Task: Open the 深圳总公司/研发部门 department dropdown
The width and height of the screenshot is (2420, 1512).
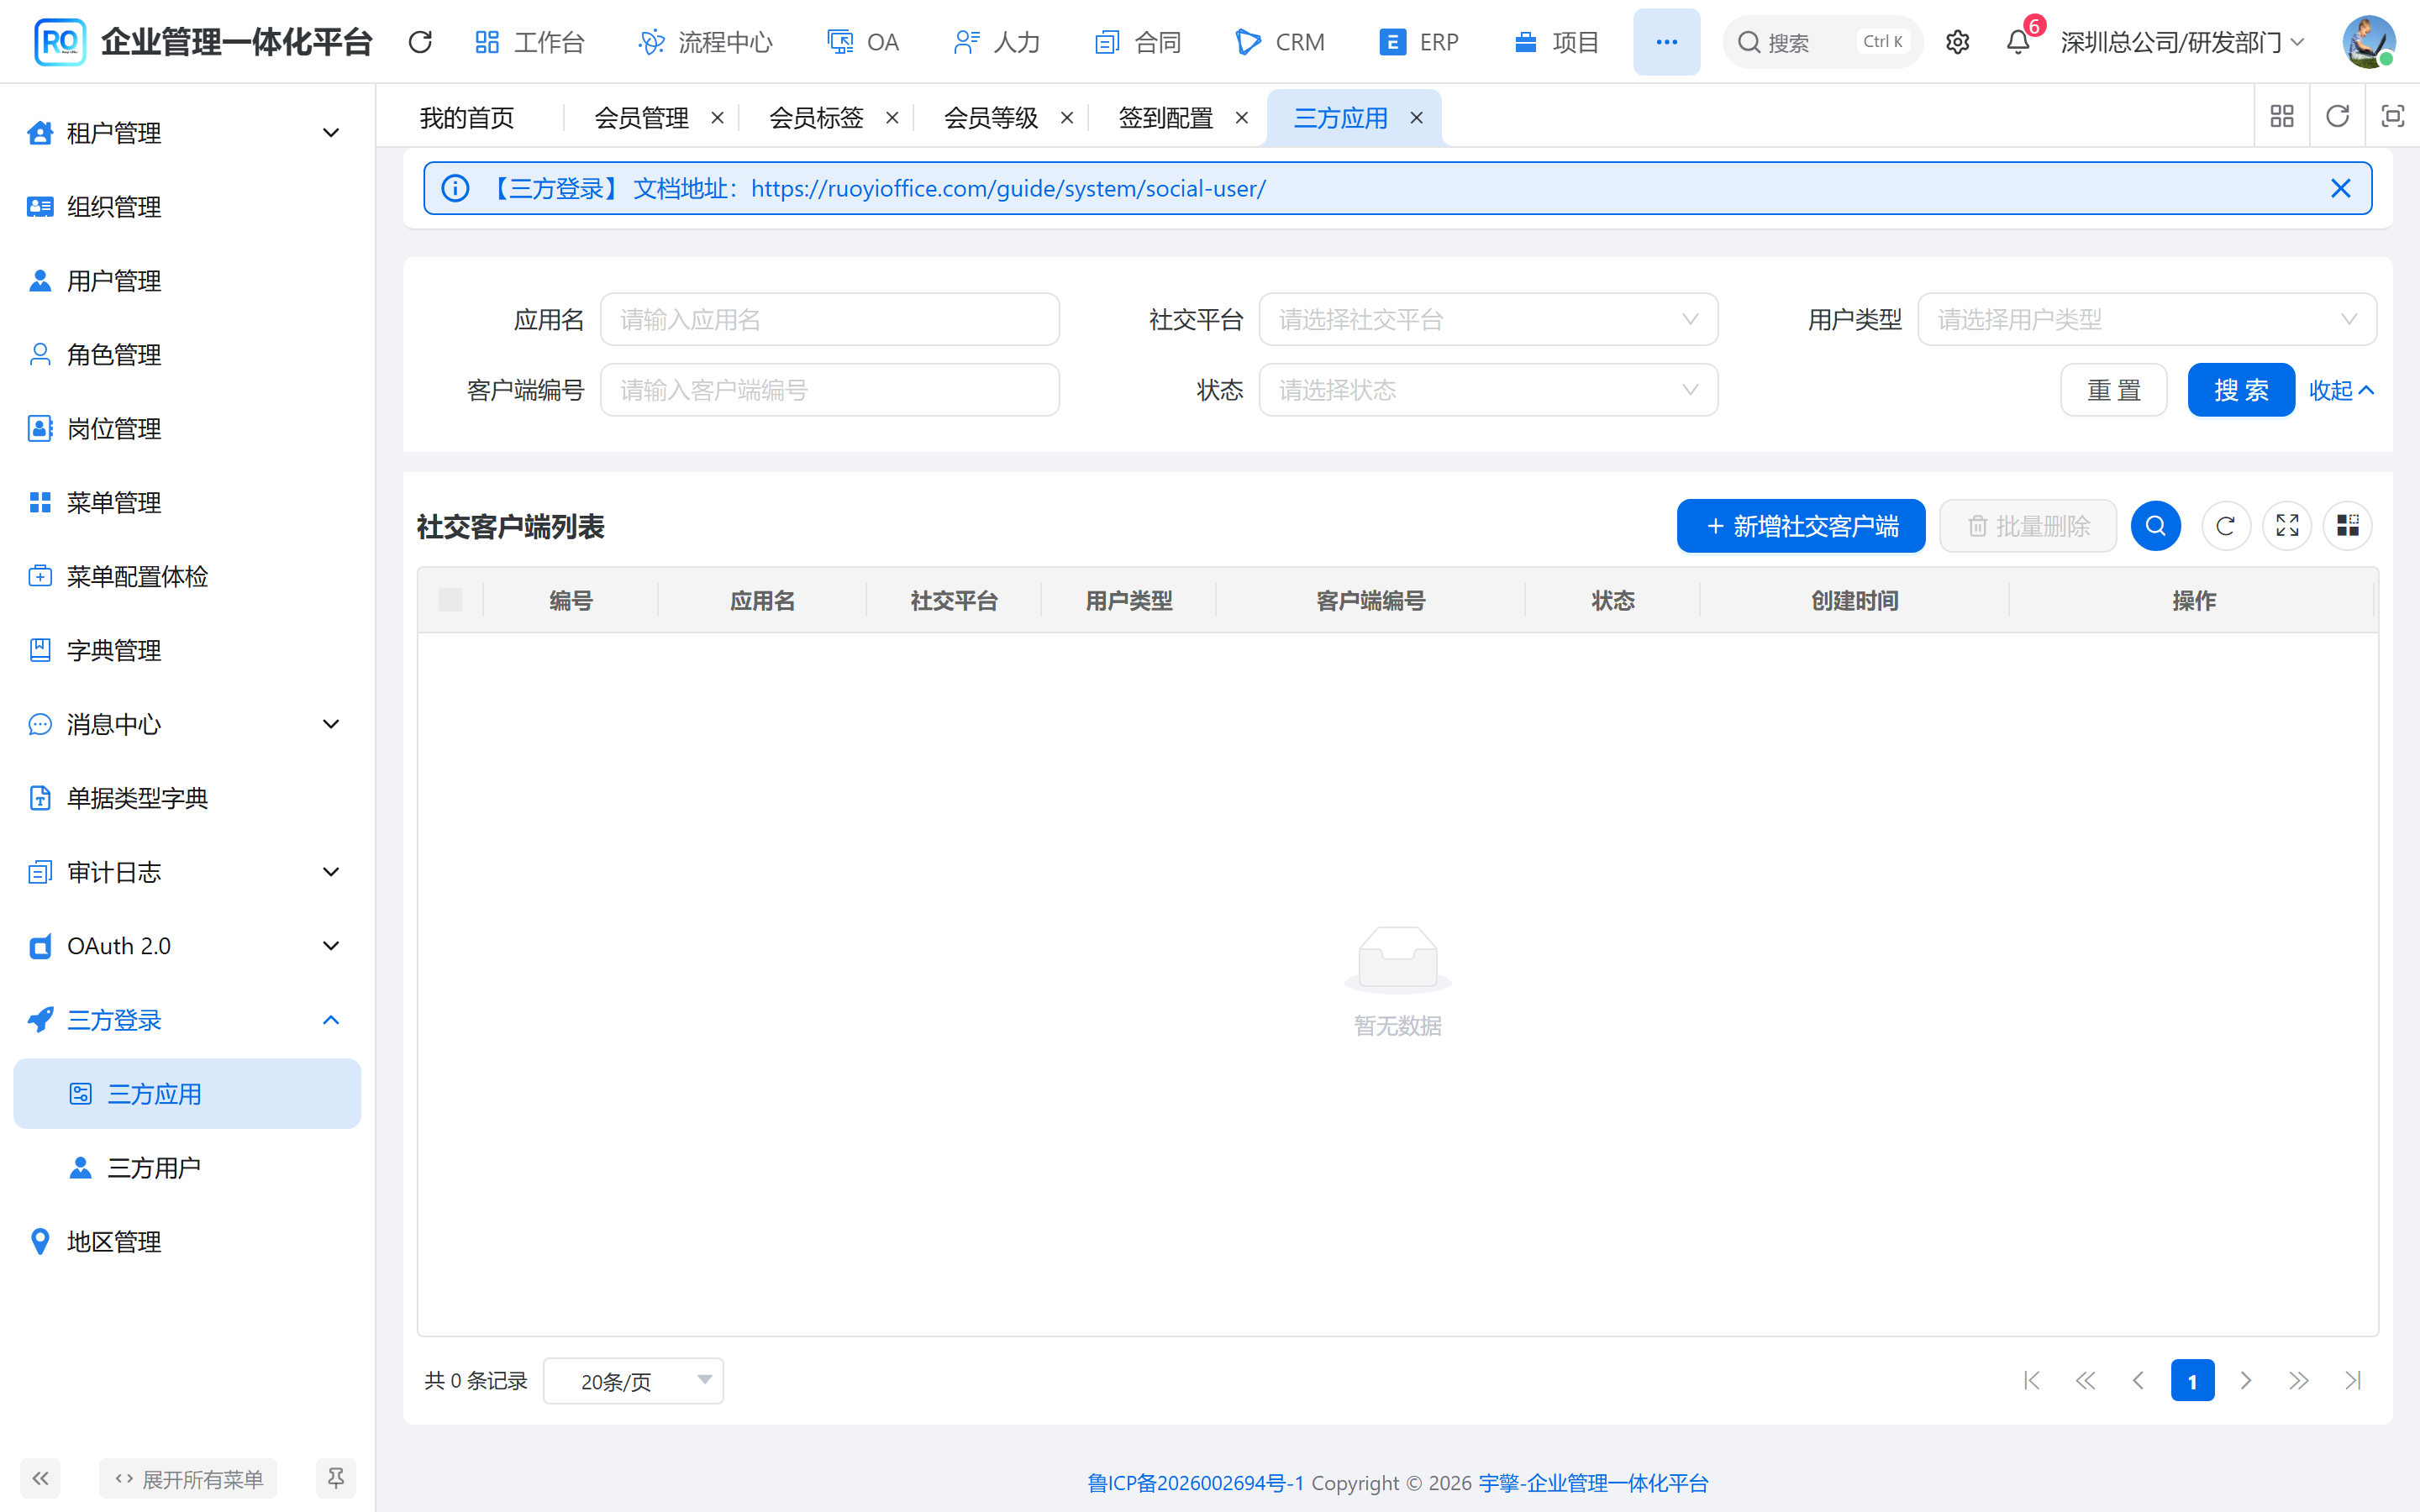Action: [2182, 42]
